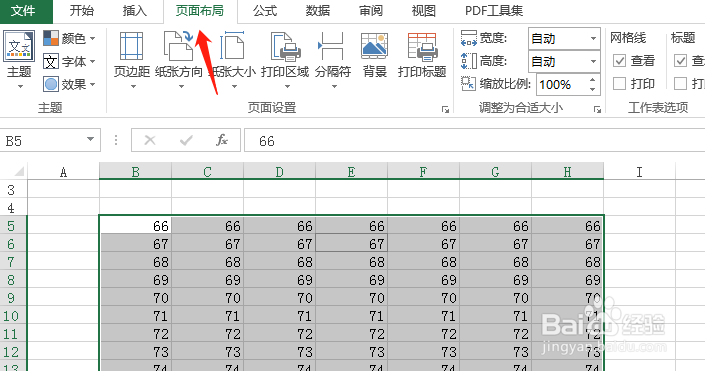
Task: Click the 背景 background icon
Action: [375, 46]
